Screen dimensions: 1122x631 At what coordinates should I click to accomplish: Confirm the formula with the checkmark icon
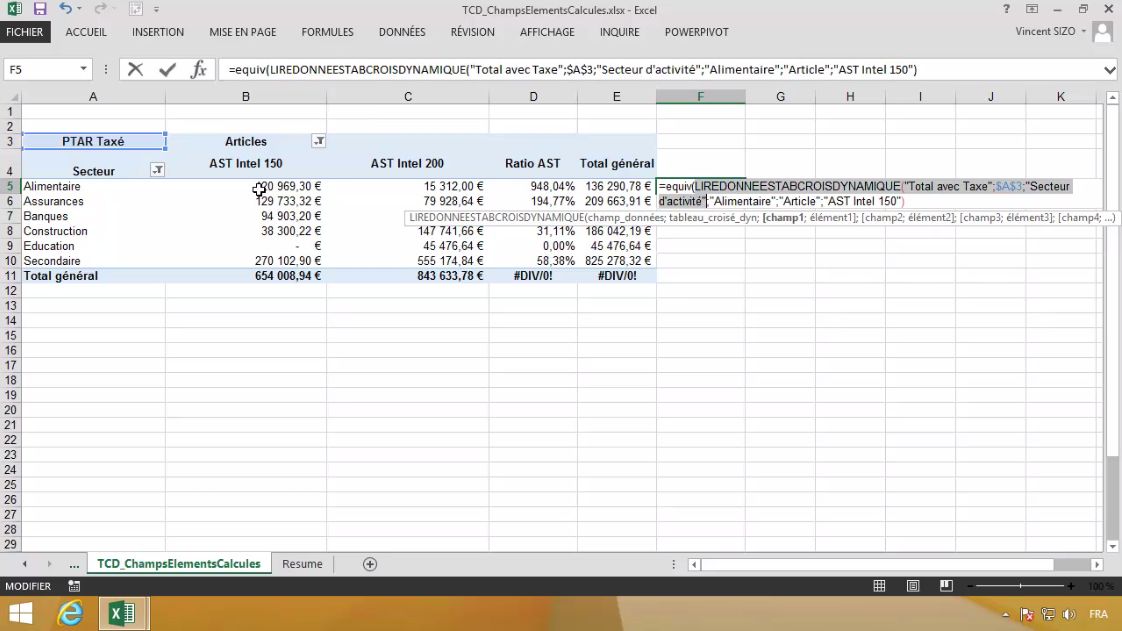click(x=167, y=70)
